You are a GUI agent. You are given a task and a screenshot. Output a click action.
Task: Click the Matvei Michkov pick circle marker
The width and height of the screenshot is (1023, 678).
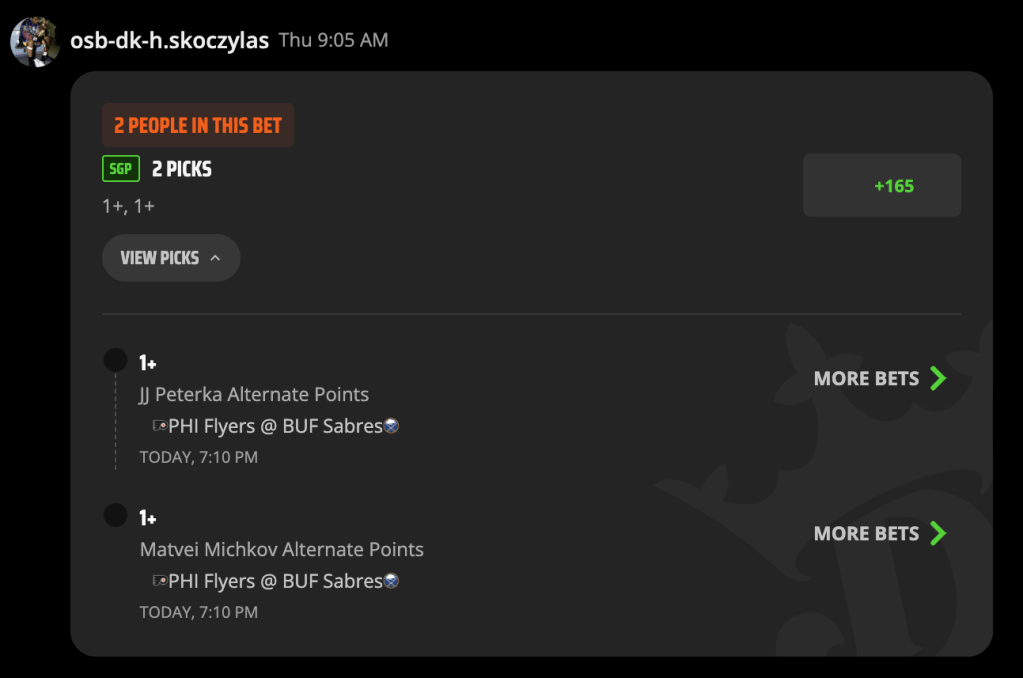(x=115, y=515)
